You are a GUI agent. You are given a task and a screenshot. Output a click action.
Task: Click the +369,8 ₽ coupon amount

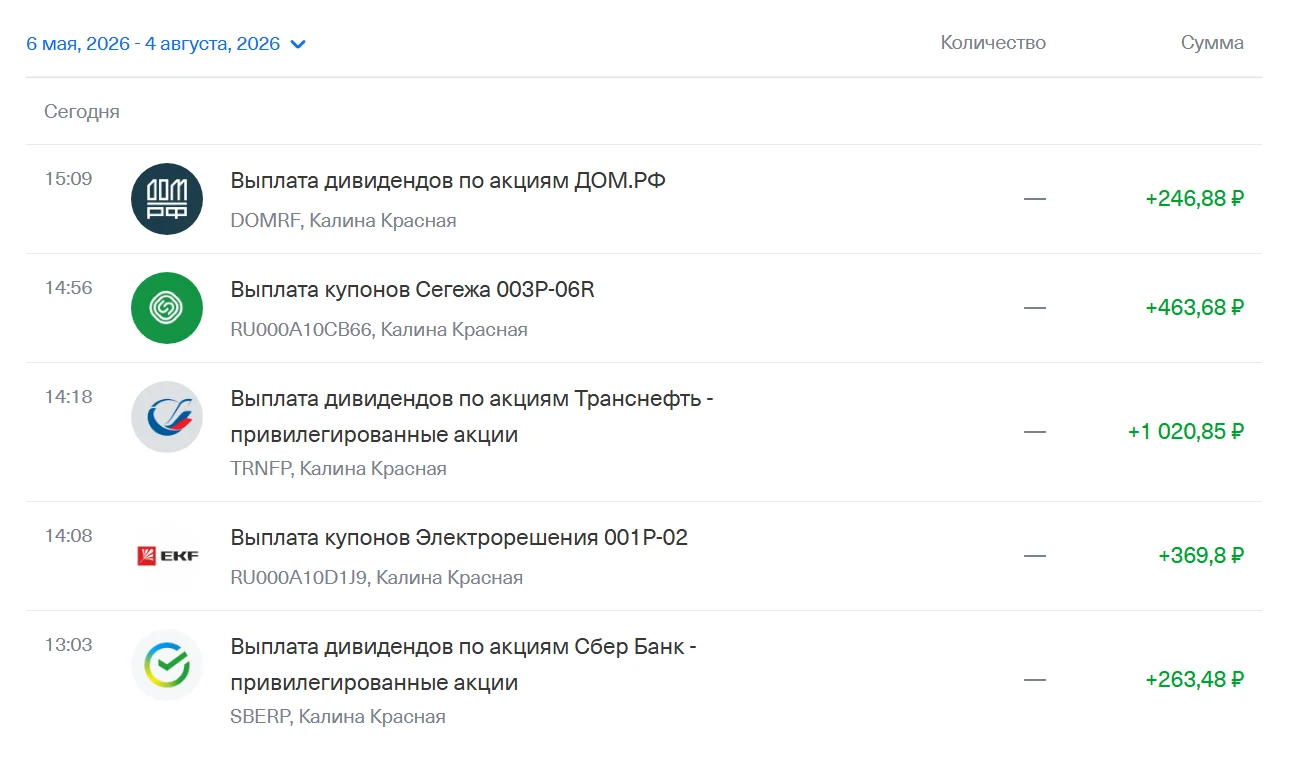tap(1201, 556)
